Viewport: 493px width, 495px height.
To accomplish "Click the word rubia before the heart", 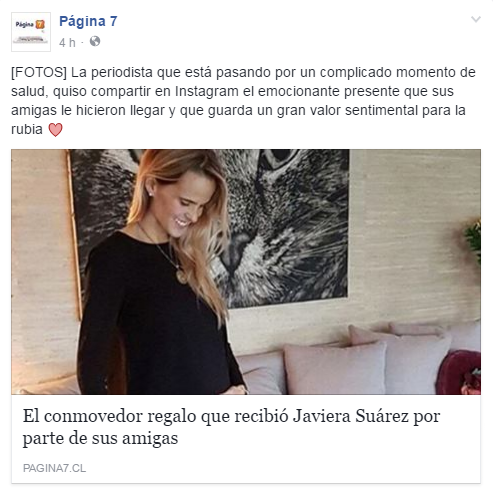I will pyautogui.click(x=27, y=129).
